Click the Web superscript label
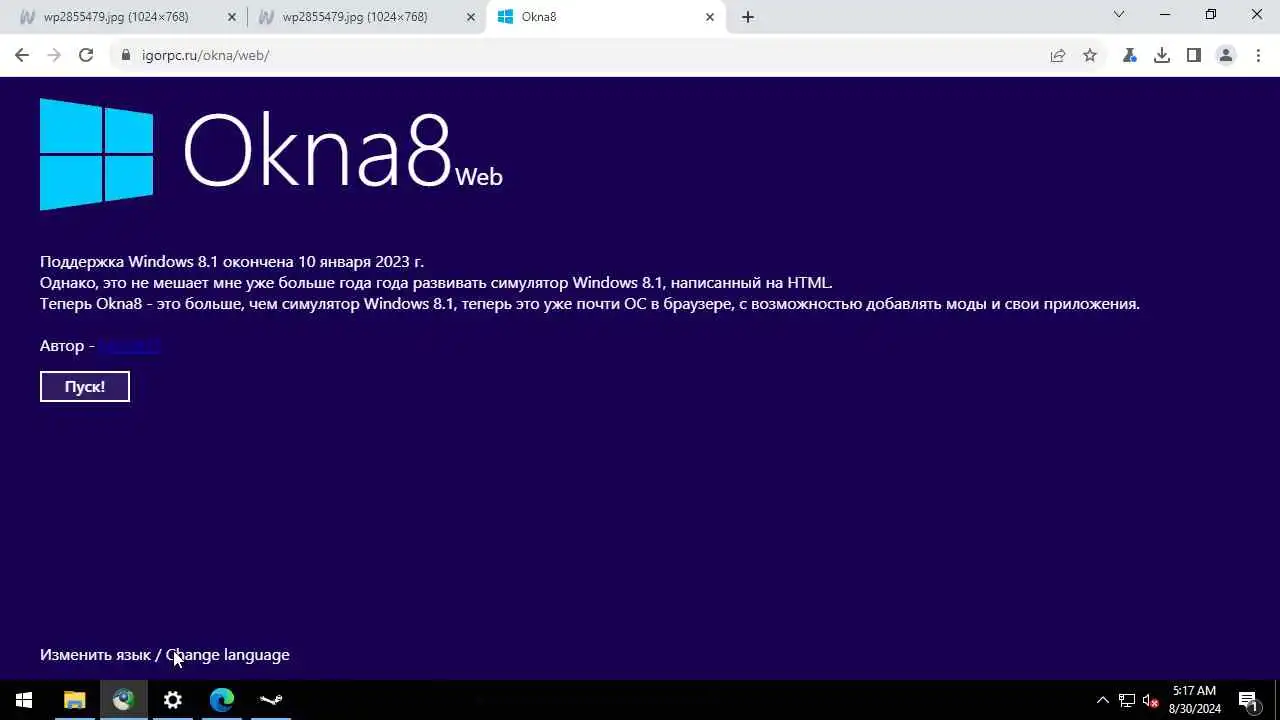The height and width of the screenshot is (720, 1280). coord(479,177)
